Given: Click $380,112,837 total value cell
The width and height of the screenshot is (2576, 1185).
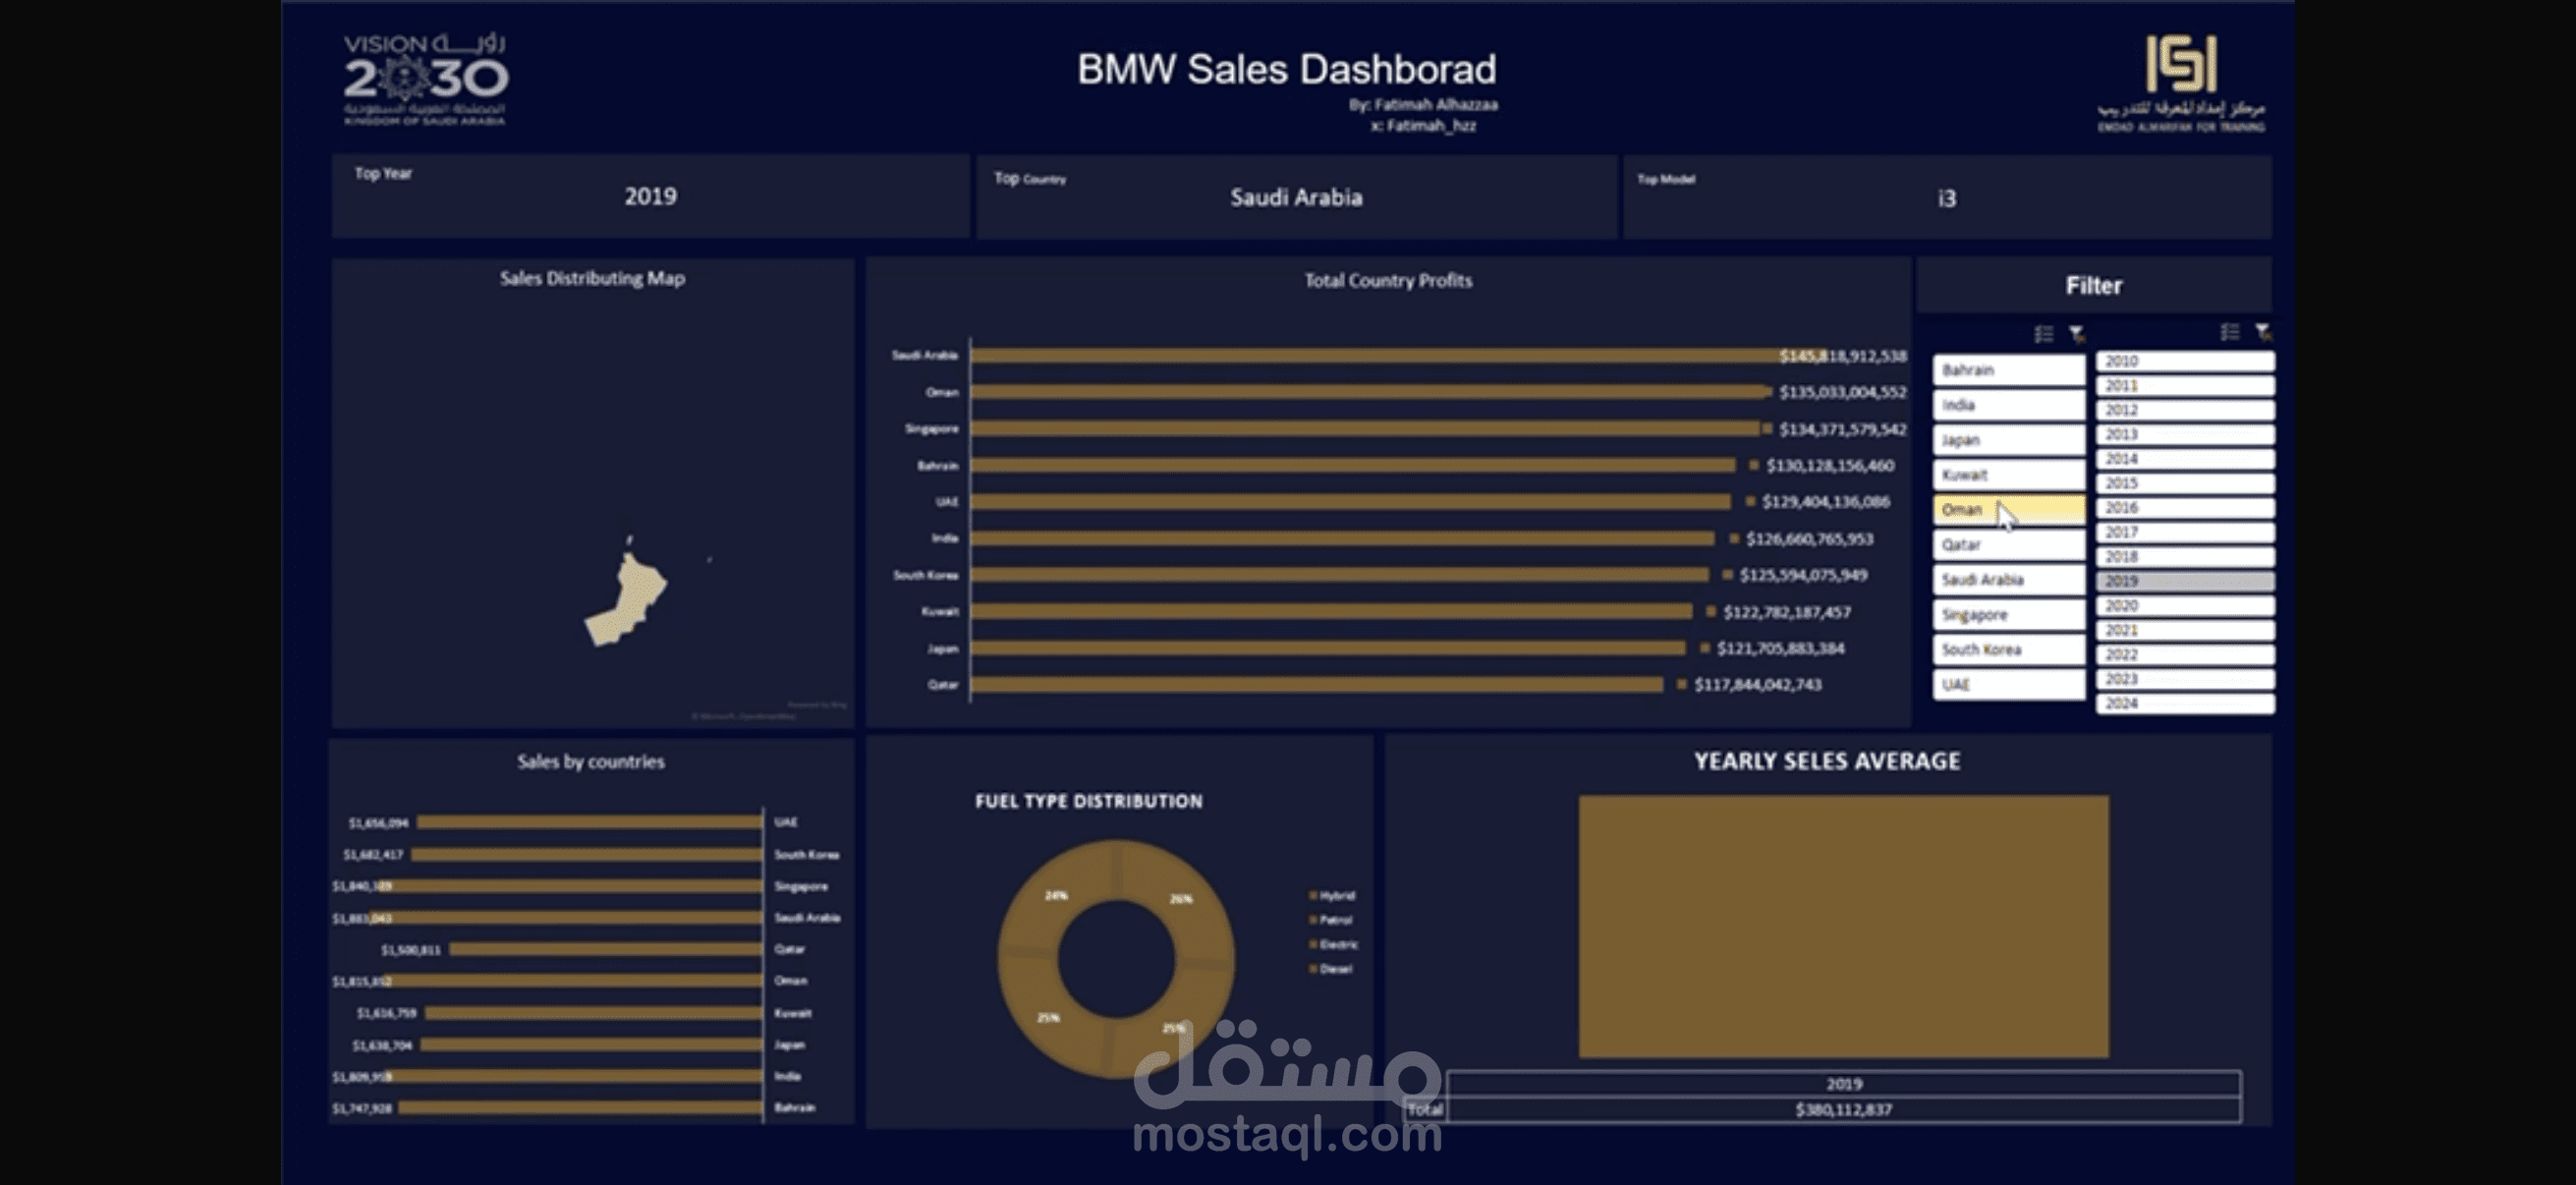Looking at the screenshot, I should coord(1844,1109).
